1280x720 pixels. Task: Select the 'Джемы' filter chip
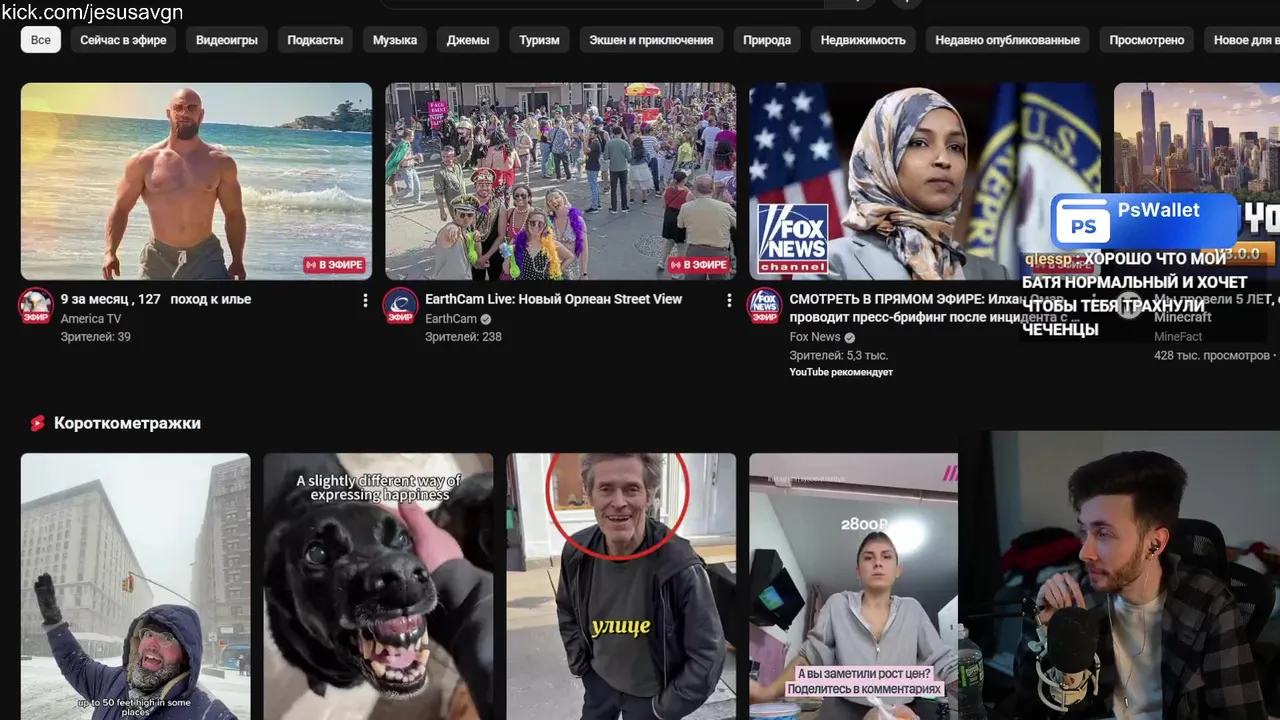[468, 40]
